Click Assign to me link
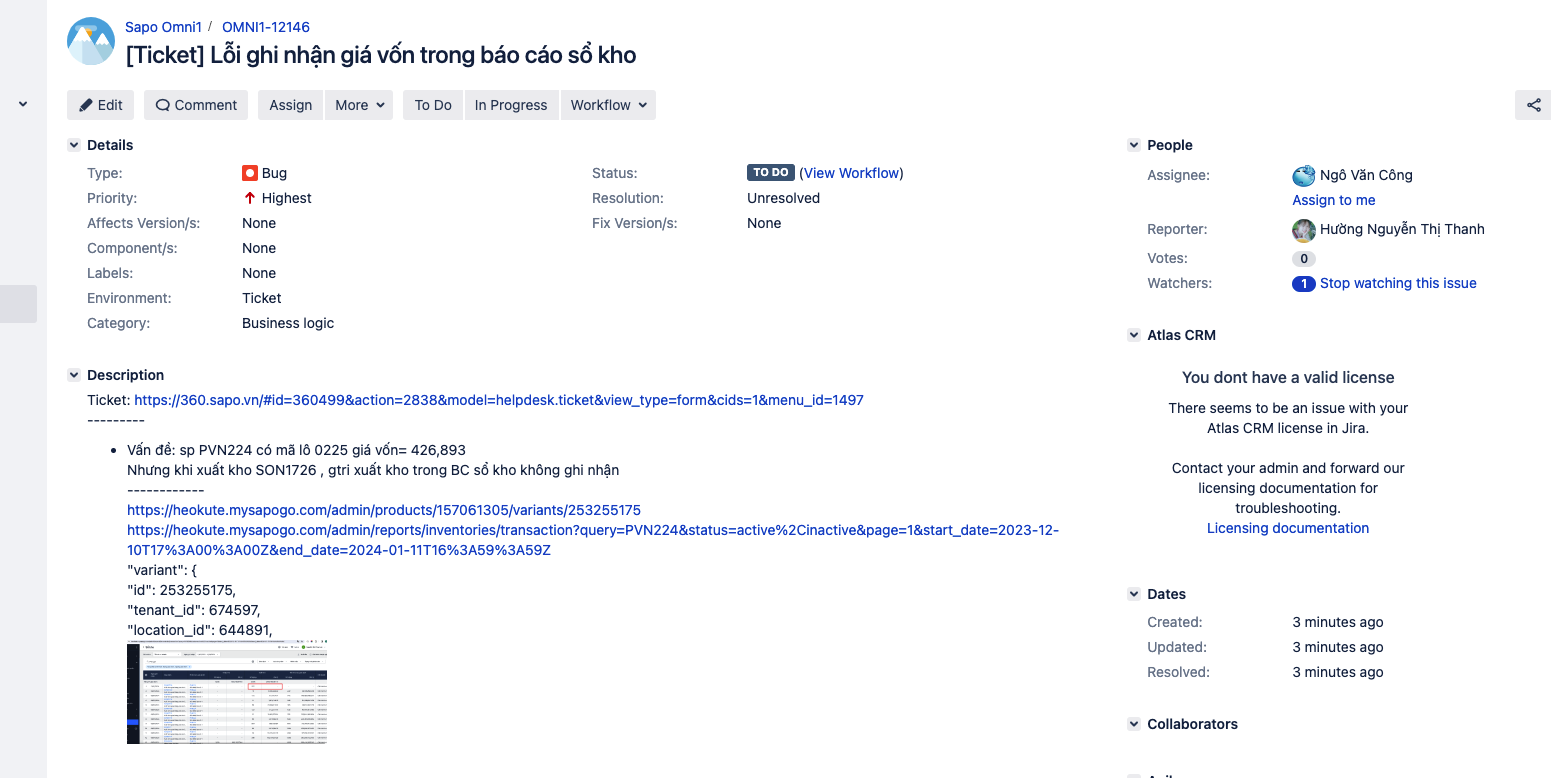 pyautogui.click(x=1334, y=200)
